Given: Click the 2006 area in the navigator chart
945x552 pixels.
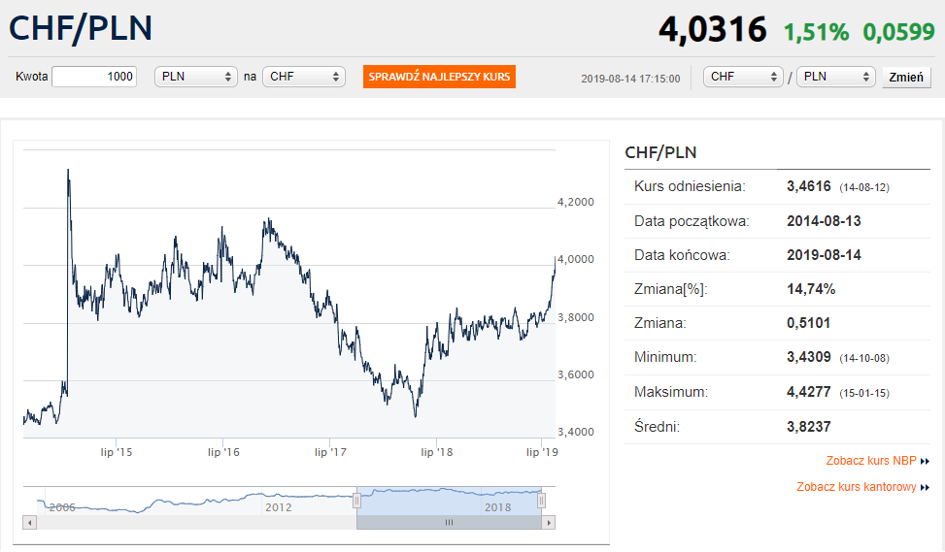Looking at the screenshot, I should [62, 506].
